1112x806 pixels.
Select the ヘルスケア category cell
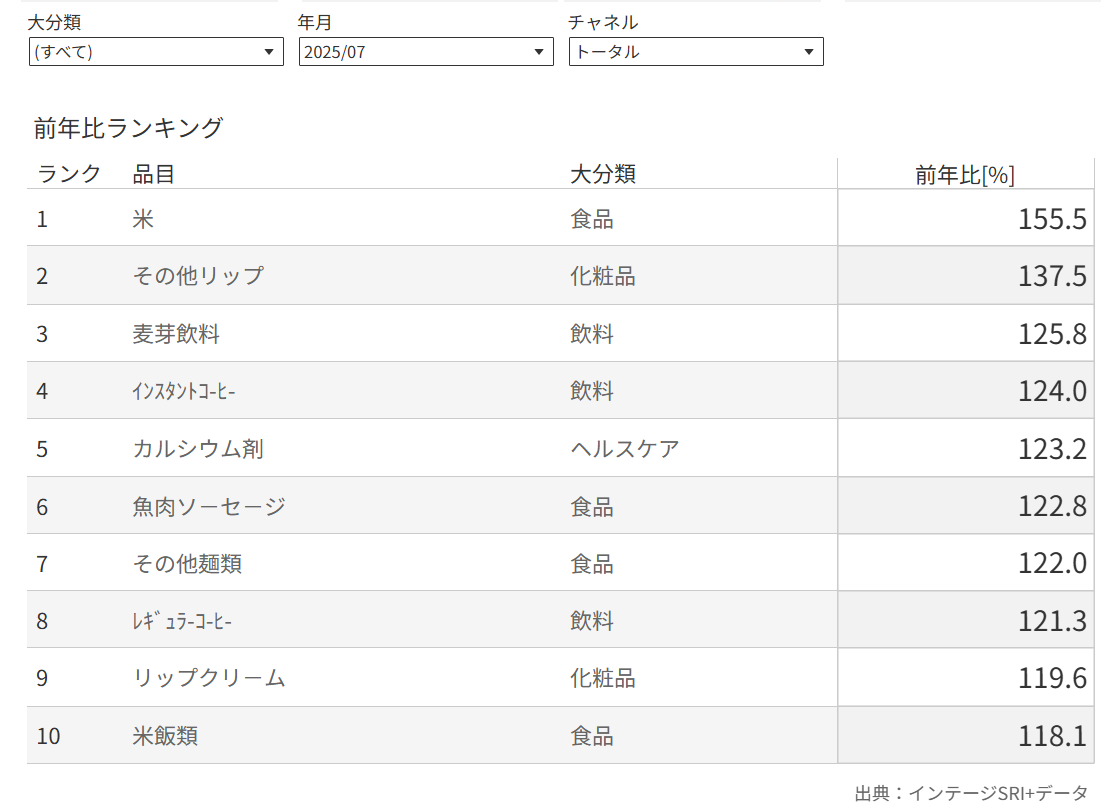tap(625, 449)
